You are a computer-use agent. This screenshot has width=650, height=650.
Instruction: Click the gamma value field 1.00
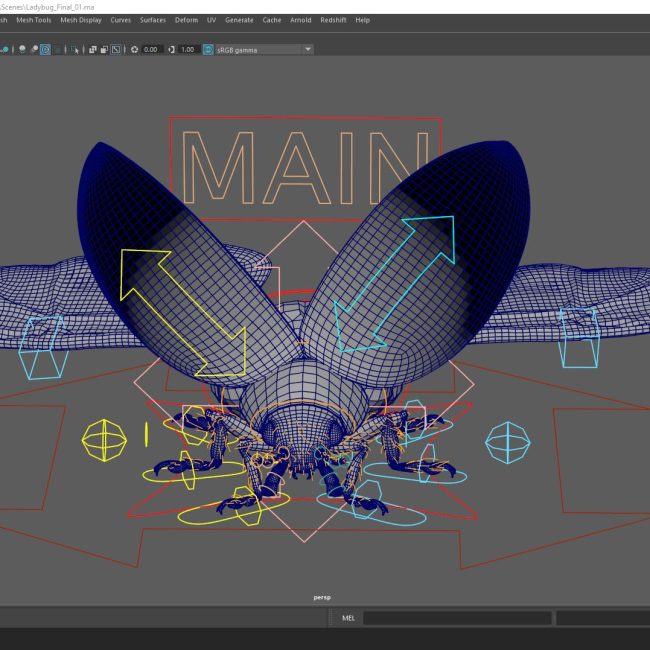(x=189, y=50)
